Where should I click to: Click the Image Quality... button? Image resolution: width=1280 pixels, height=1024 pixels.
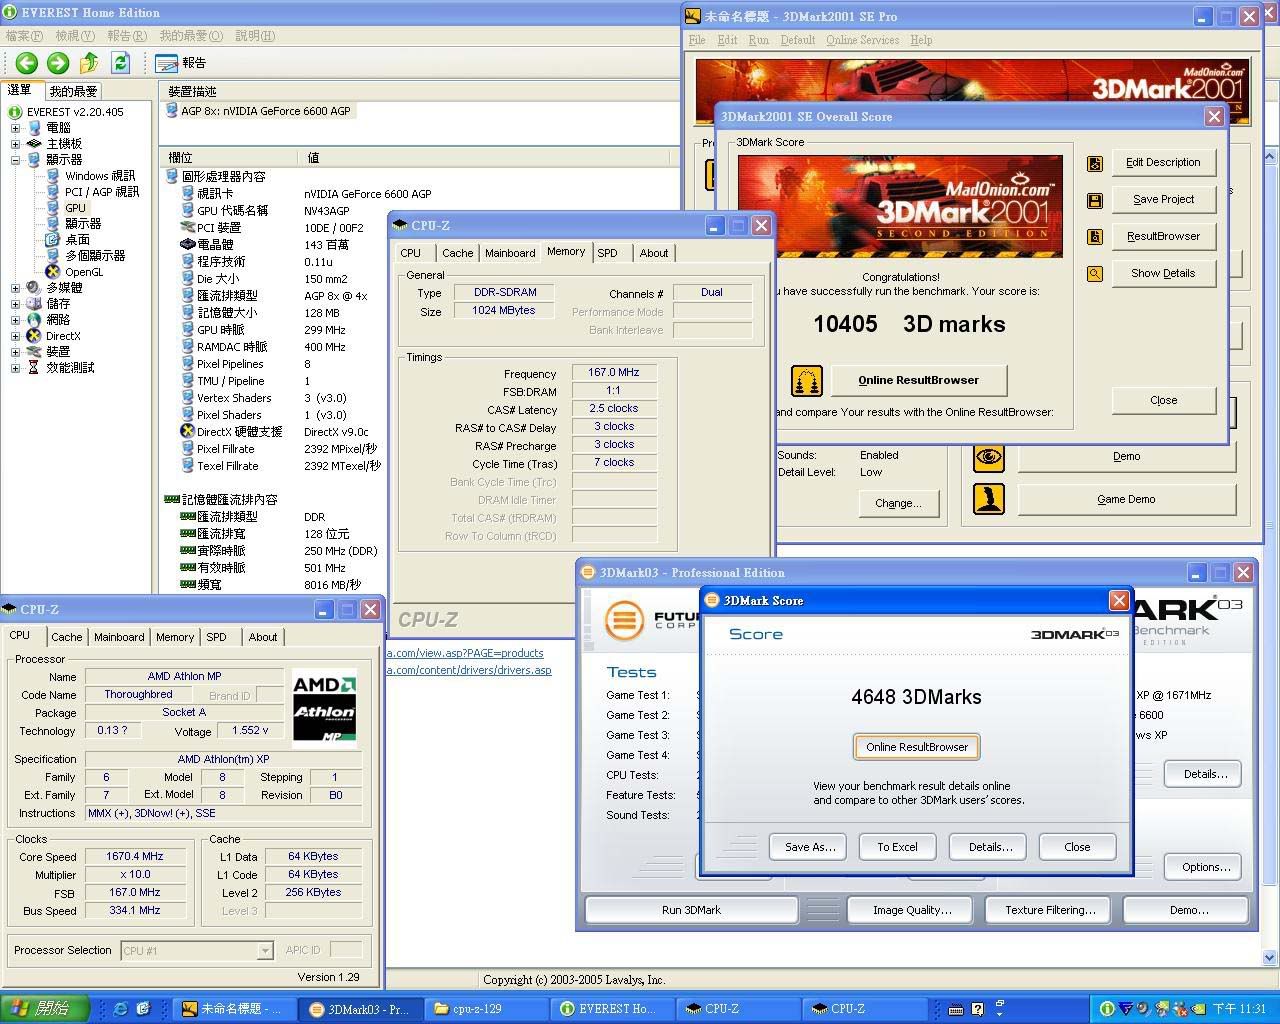click(912, 910)
